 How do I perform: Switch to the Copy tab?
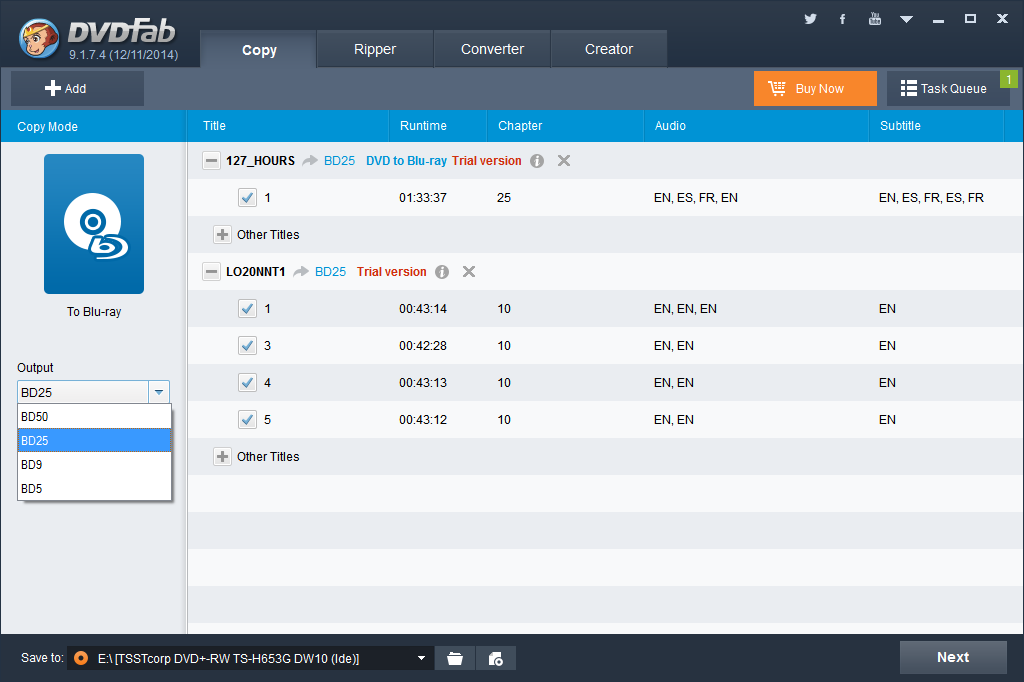[x=259, y=50]
